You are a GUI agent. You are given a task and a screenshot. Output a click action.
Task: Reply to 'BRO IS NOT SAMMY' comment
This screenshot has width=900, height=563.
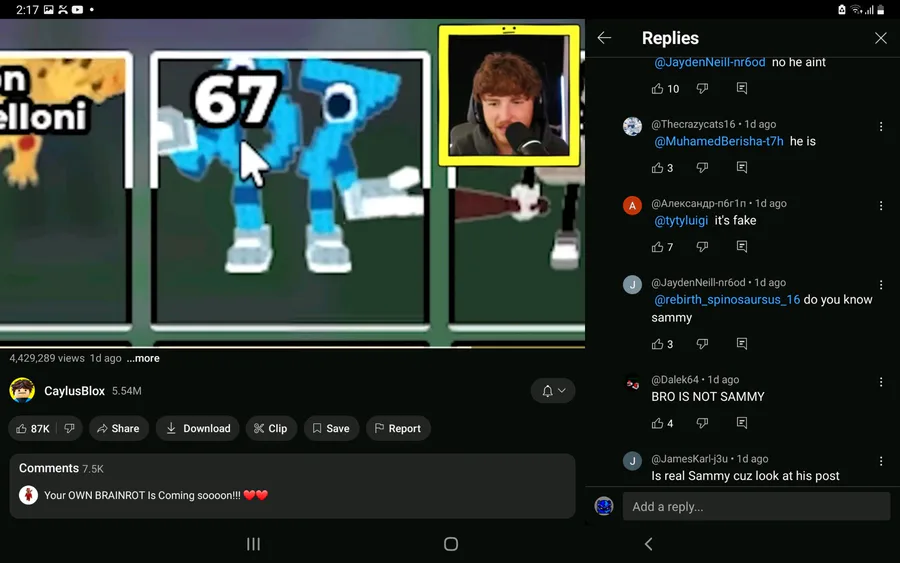[742, 423]
